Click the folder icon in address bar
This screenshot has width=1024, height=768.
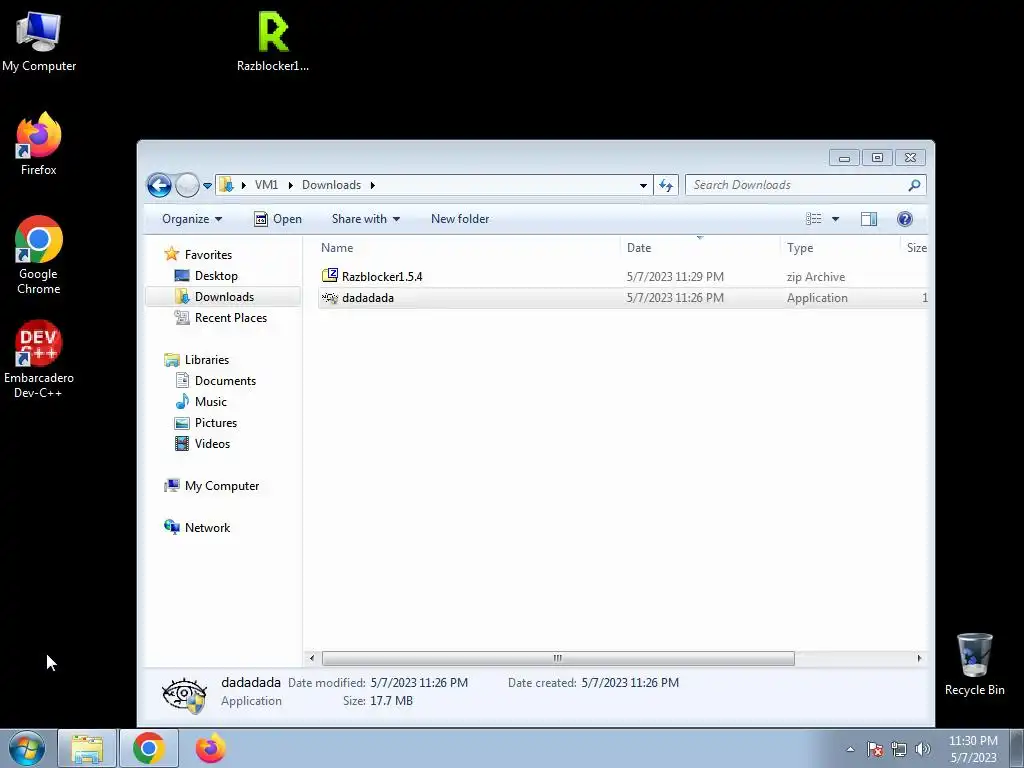click(226, 185)
